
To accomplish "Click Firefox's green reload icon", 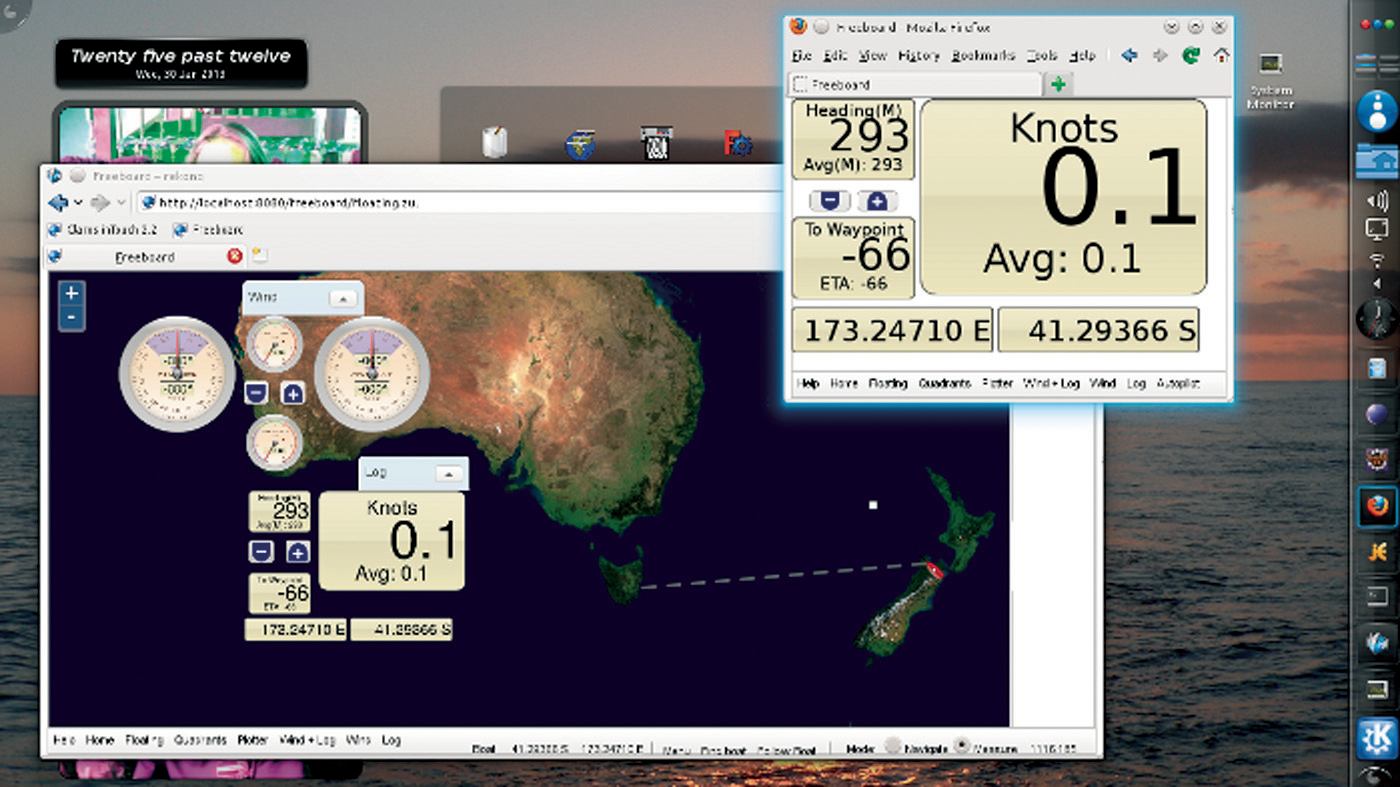I will 1190,56.
